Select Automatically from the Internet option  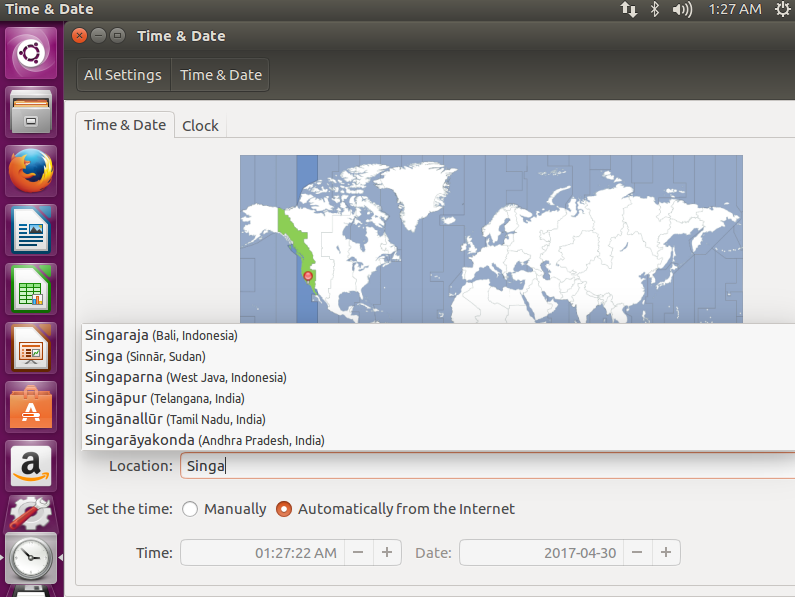(x=395, y=509)
